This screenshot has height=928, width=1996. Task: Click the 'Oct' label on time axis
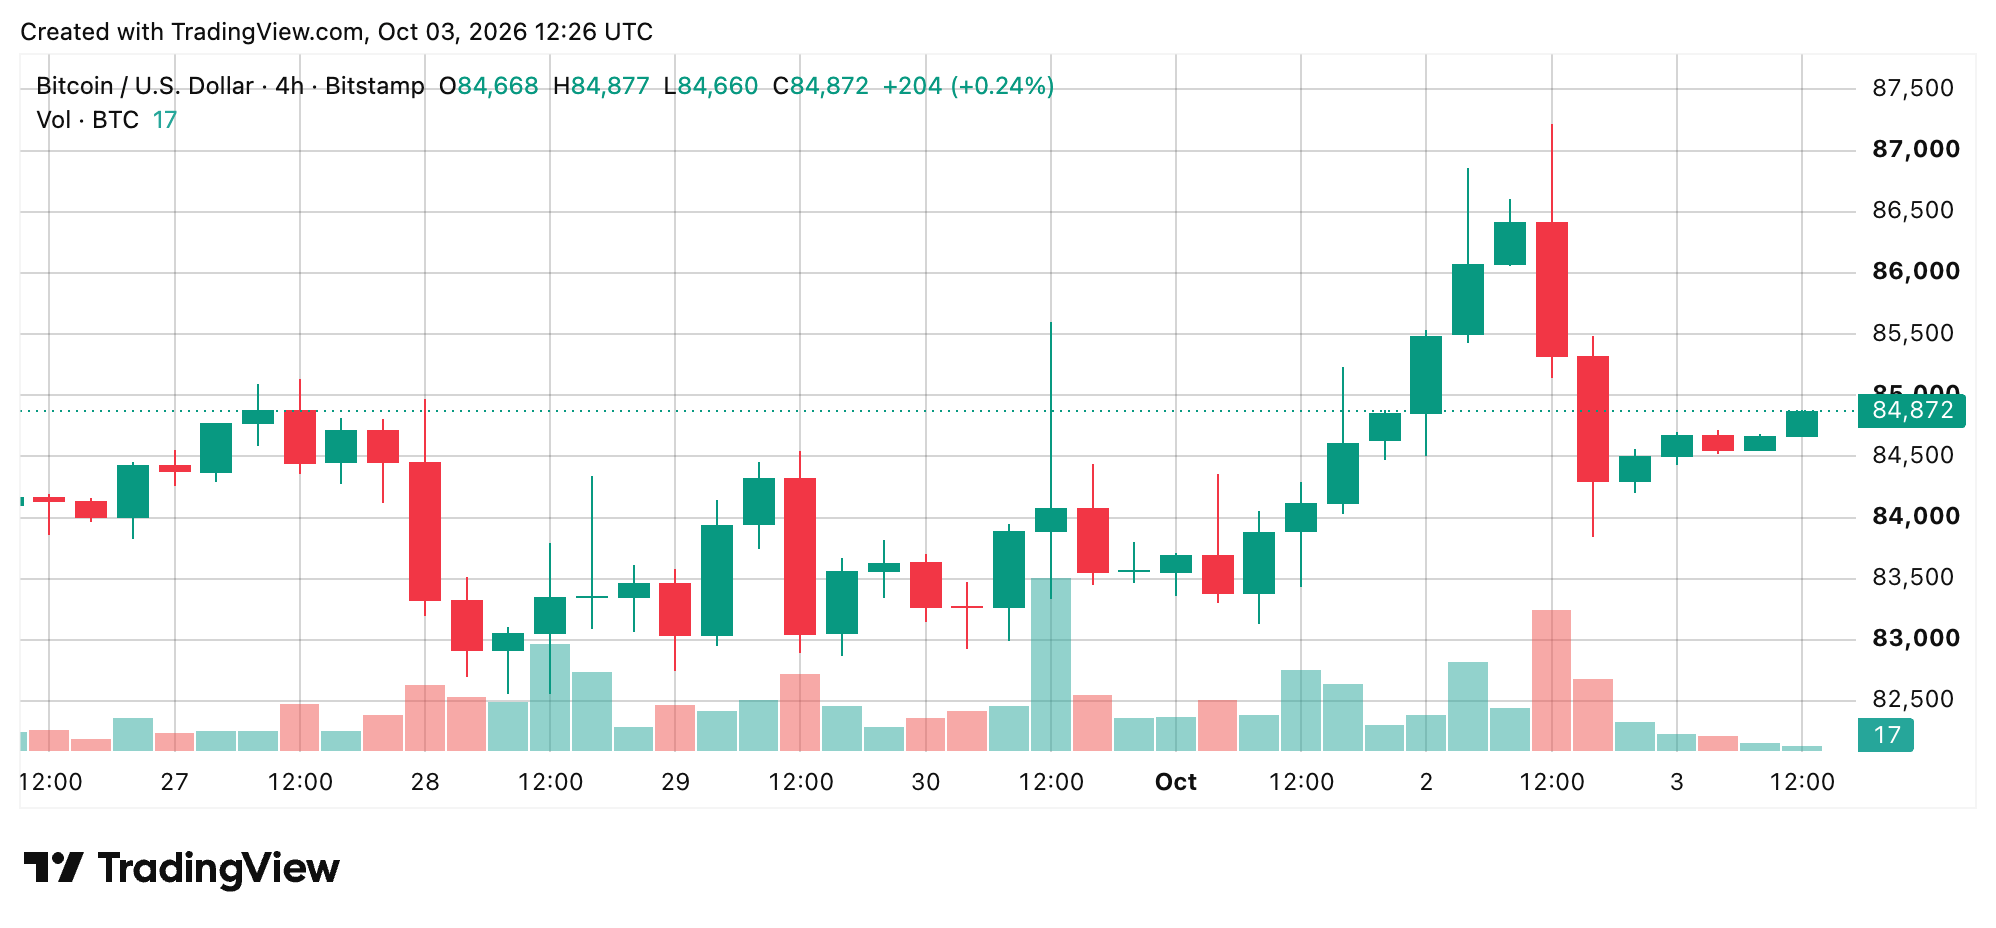[x=1176, y=782]
